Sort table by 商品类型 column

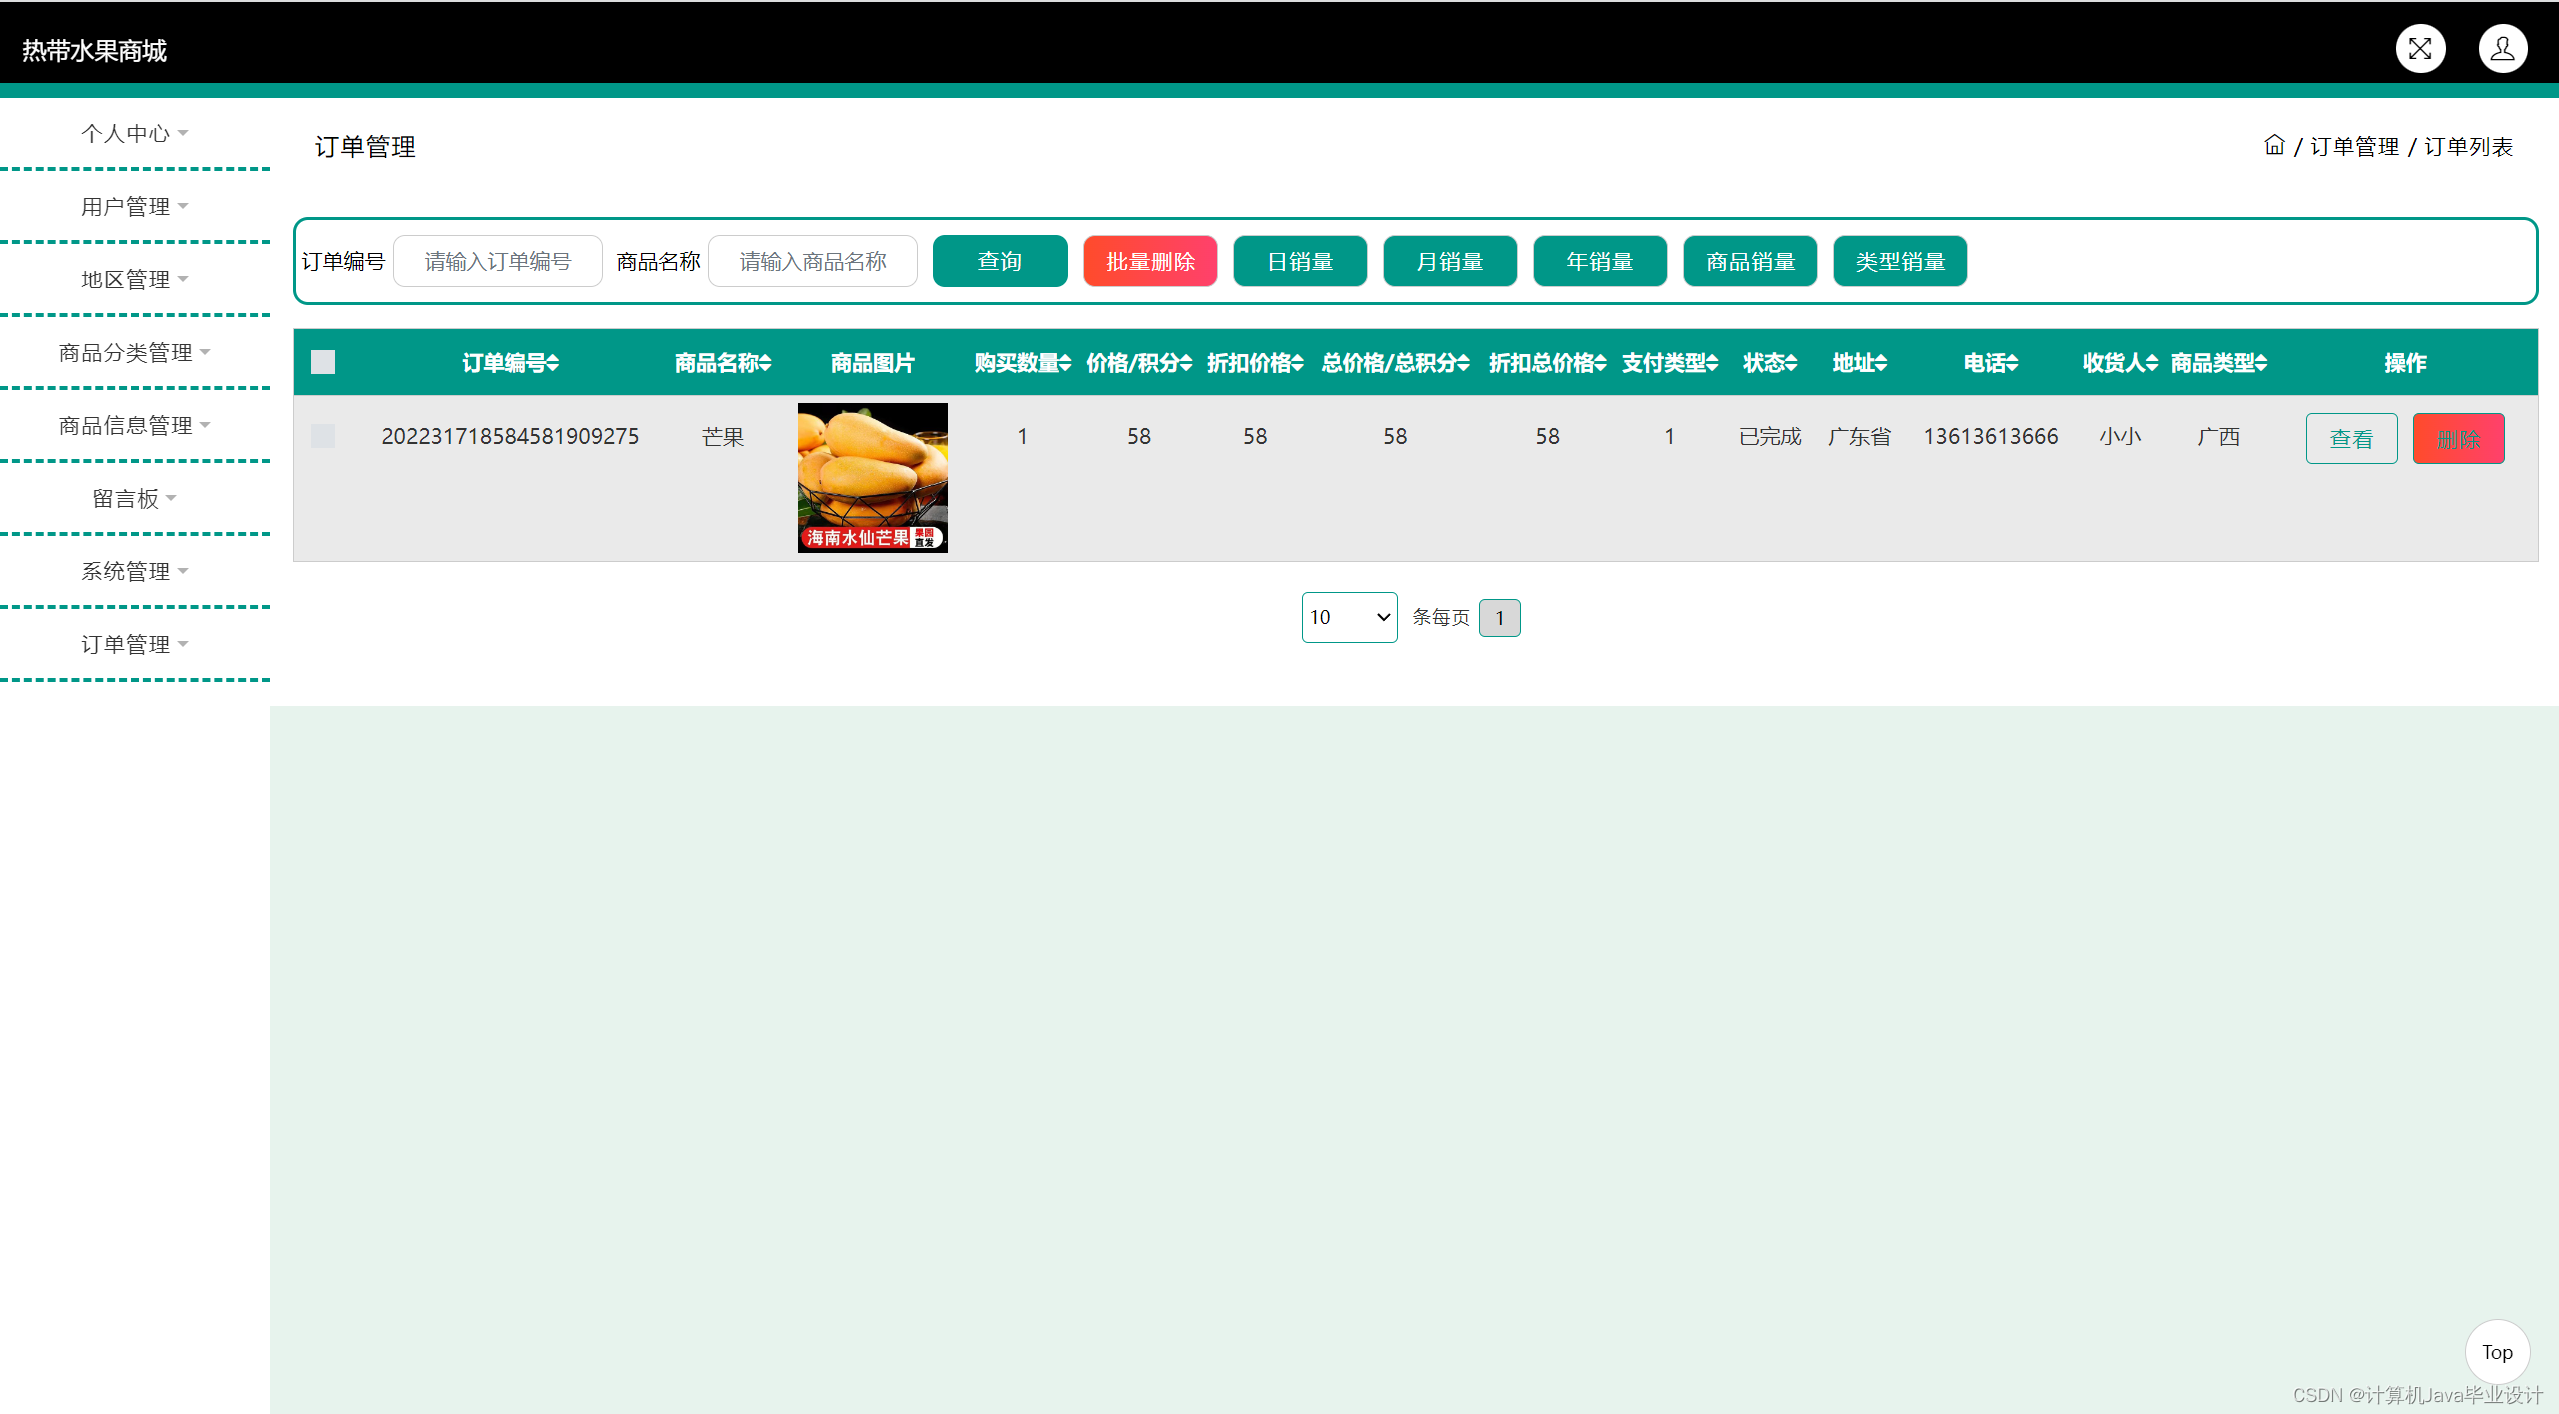click(x=2261, y=363)
